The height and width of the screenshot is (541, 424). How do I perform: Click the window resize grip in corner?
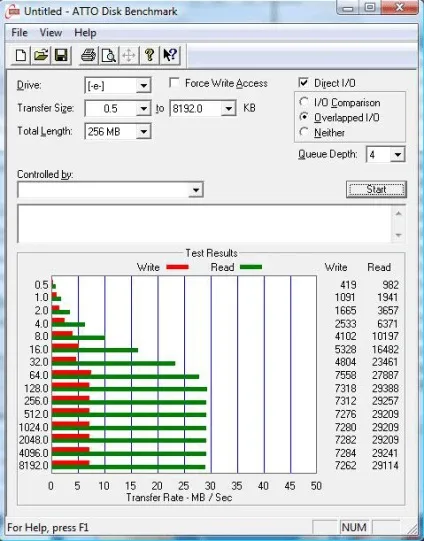tap(412, 528)
